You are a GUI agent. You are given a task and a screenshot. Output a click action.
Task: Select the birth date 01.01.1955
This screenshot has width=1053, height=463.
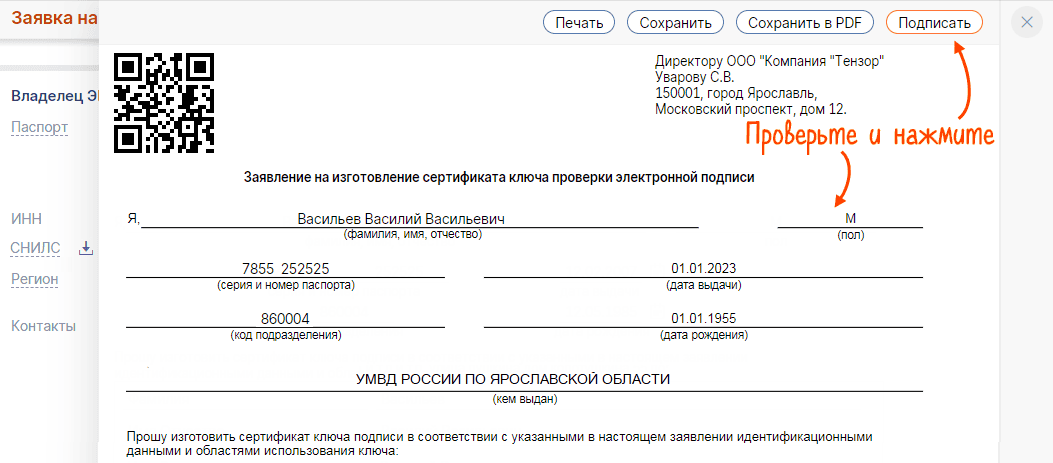702,318
